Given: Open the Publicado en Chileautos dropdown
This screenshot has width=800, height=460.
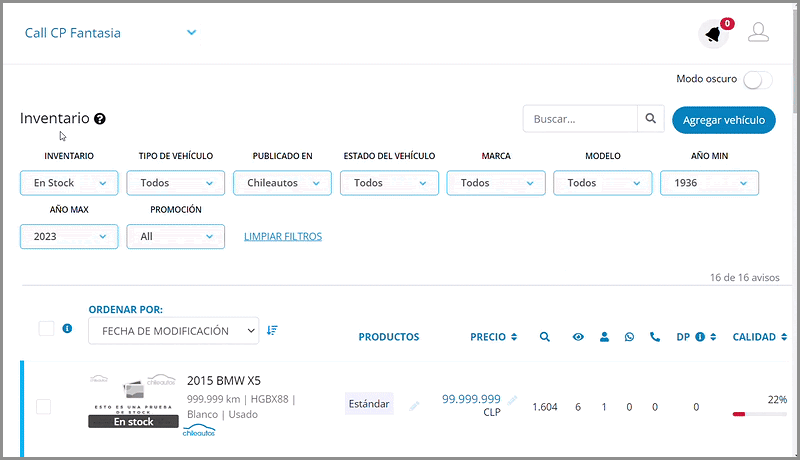Looking at the screenshot, I should click(282, 183).
